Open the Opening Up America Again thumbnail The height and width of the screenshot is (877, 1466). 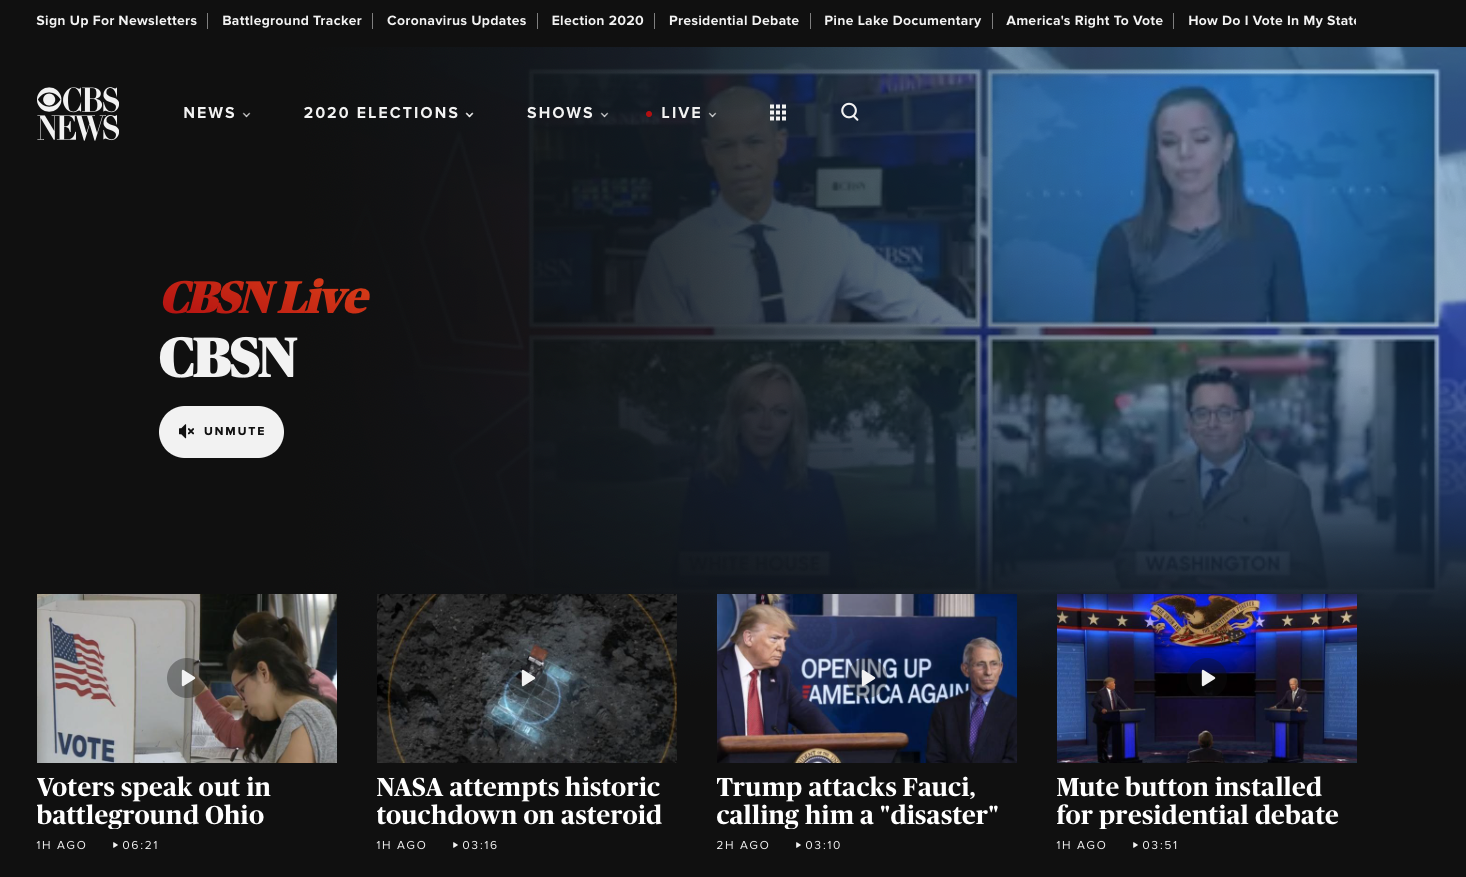click(867, 678)
